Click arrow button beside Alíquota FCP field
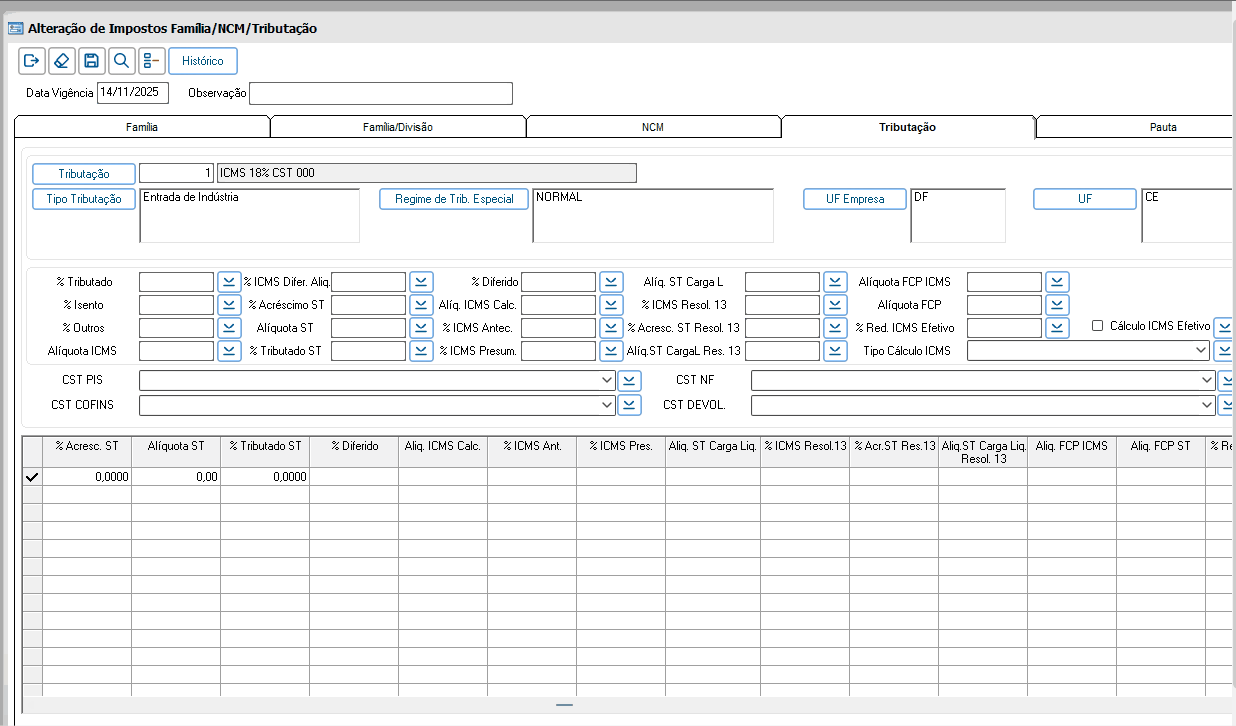Screen dimensions: 1236x726 pos(1057,305)
